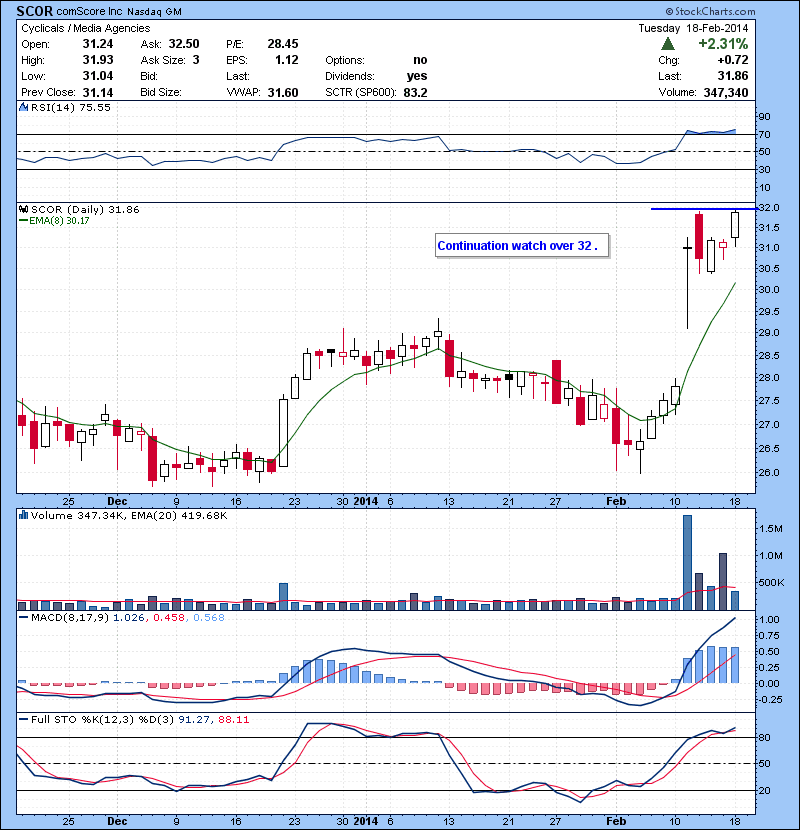Click the green up-arrow change indicator
This screenshot has width=800, height=830.
tap(668, 44)
